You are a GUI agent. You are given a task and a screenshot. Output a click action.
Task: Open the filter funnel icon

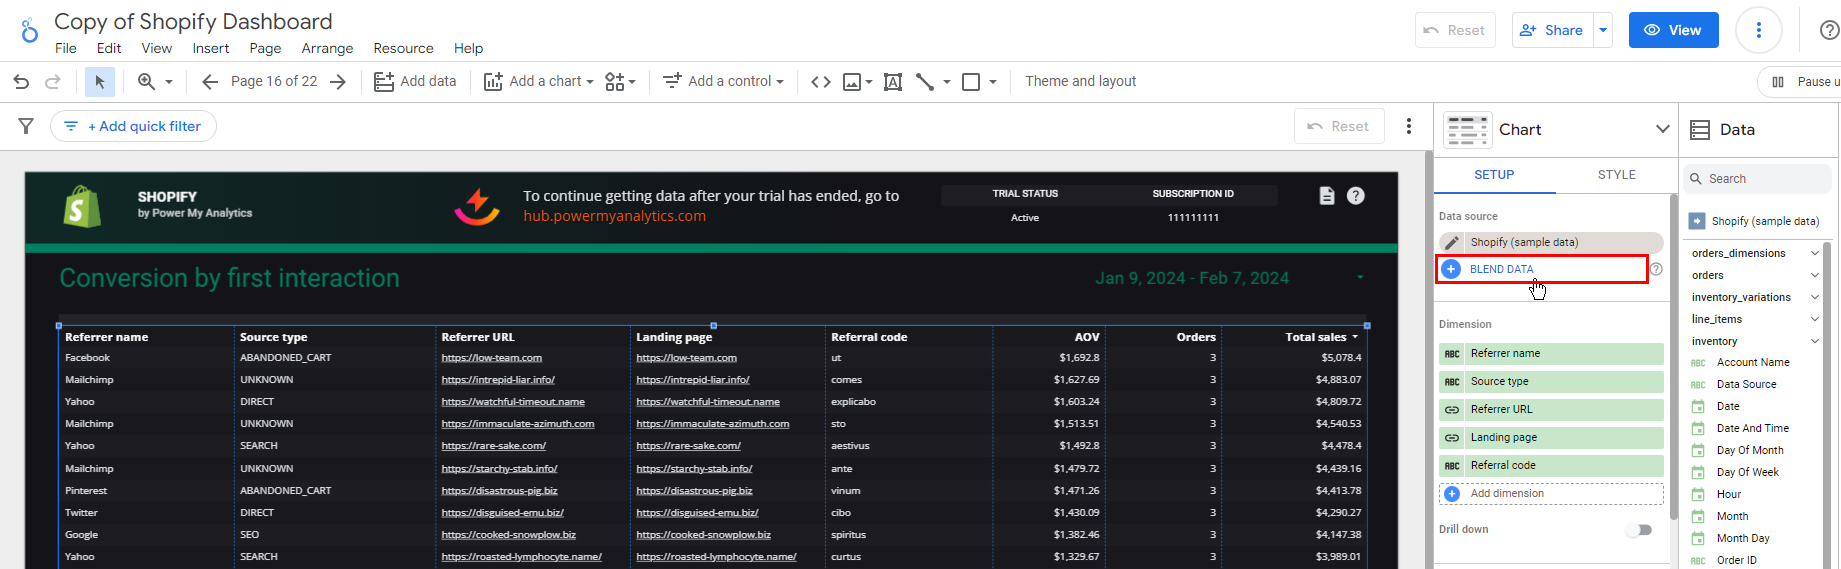pyautogui.click(x=26, y=126)
